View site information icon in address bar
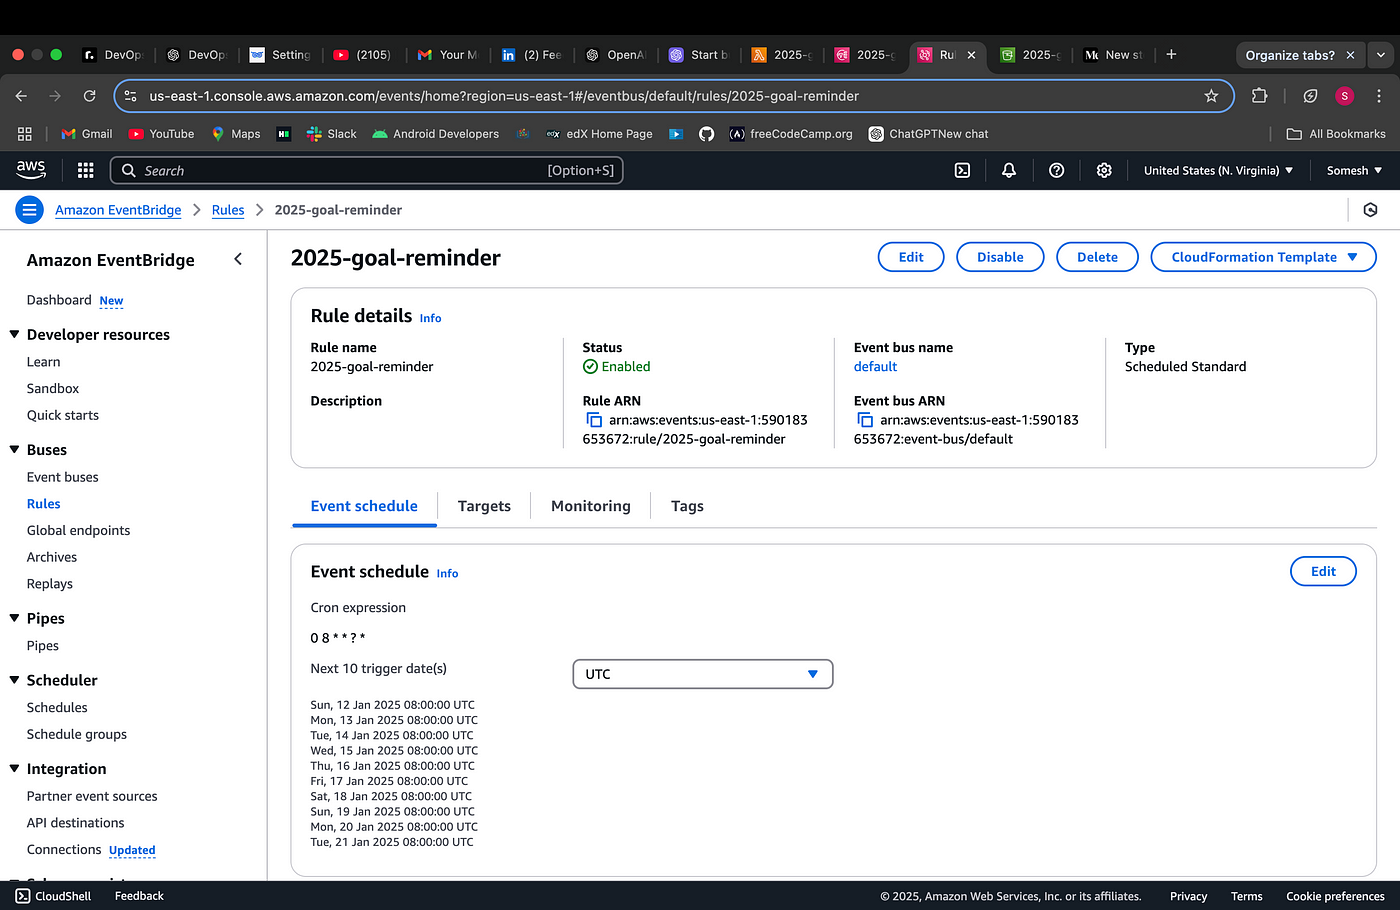The height and width of the screenshot is (910, 1400). point(130,96)
